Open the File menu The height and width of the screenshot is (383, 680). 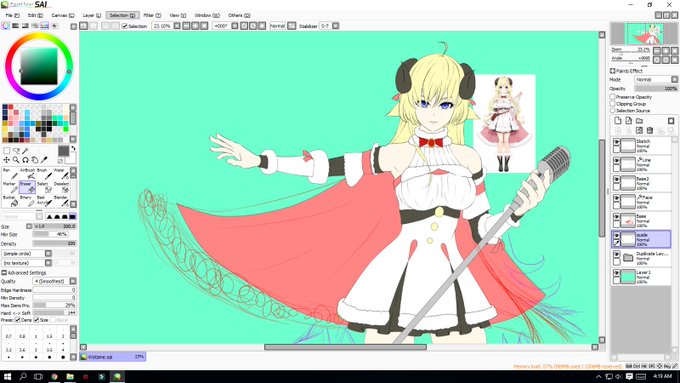12,15
